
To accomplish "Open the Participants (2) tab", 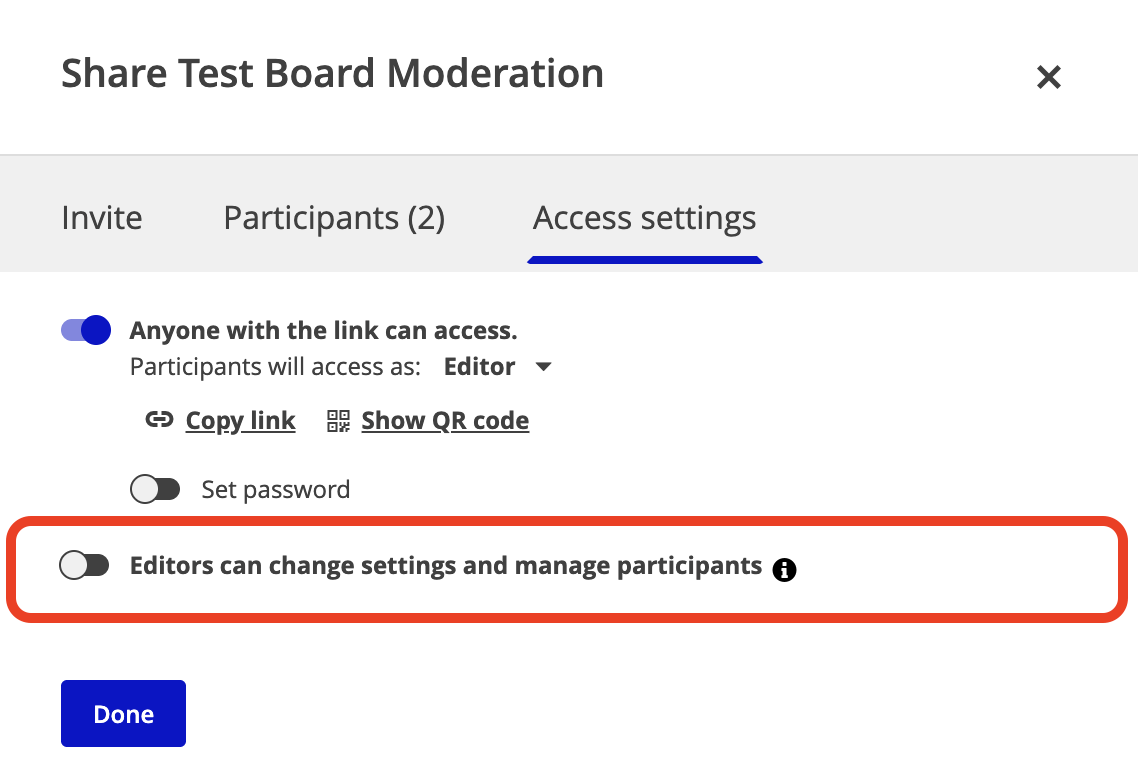I will [x=334, y=218].
